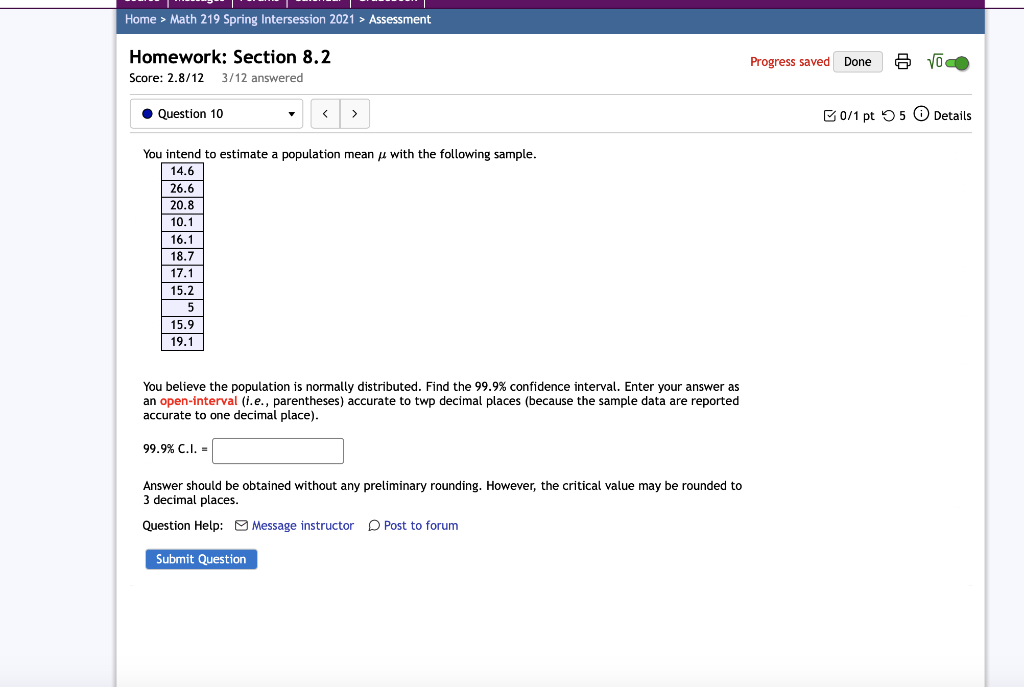The width and height of the screenshot is (1024, 687).
Task: Click the filled radio dot in the question selector
Action: pos(150,113)
